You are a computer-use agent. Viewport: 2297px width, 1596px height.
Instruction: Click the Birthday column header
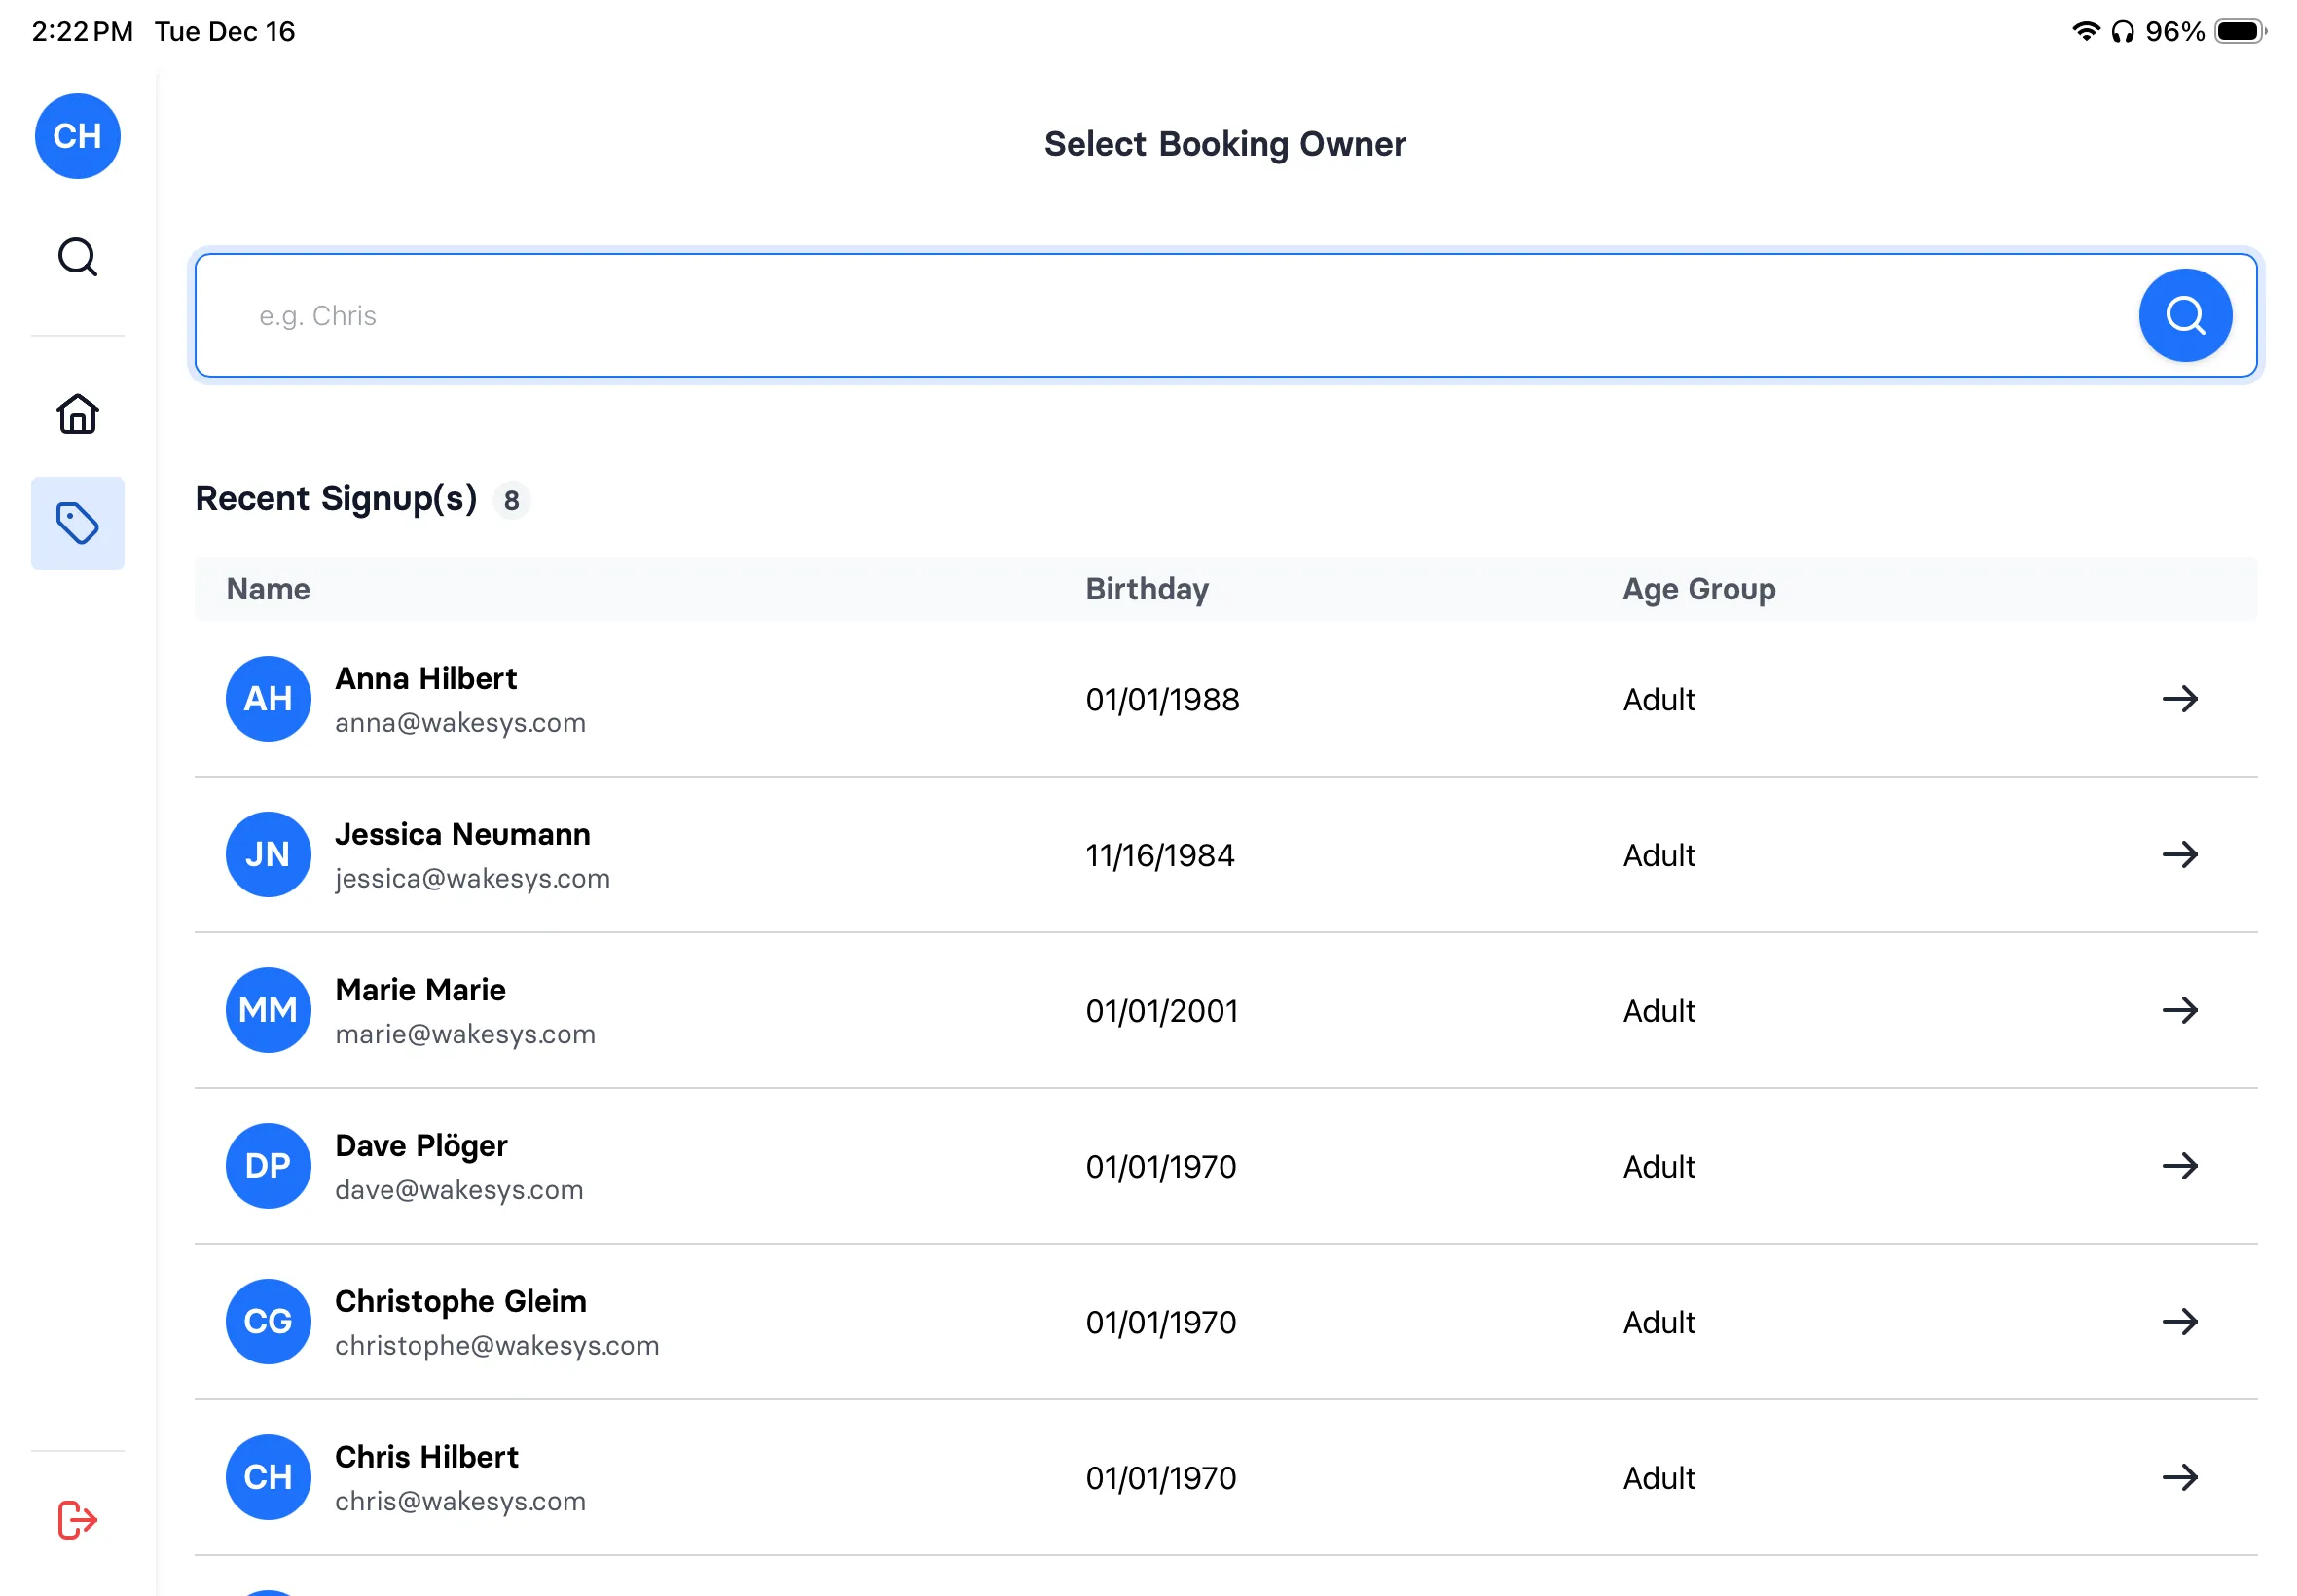pyautogui.click(x=1147, y=589)
